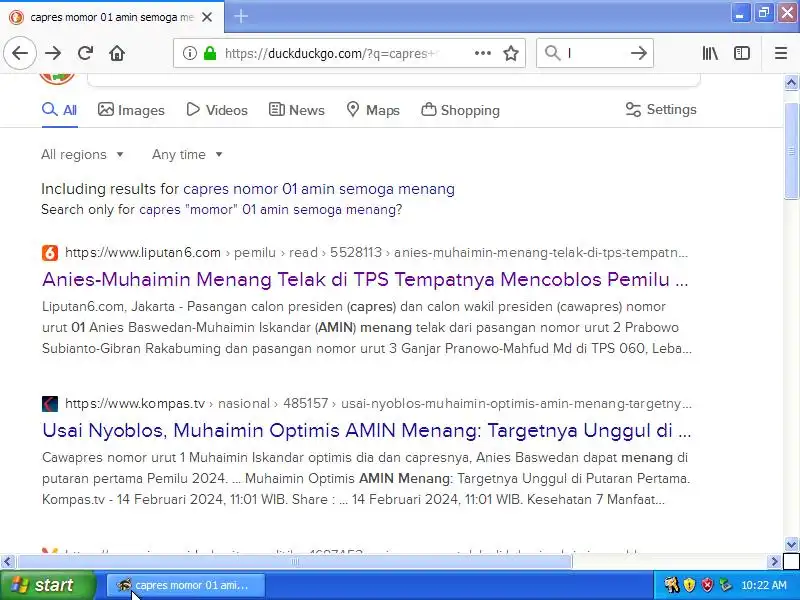The height and width of the screenshot is (600, 800).
Task: Expand the All regions dropdown
Action: coord(82,154)
